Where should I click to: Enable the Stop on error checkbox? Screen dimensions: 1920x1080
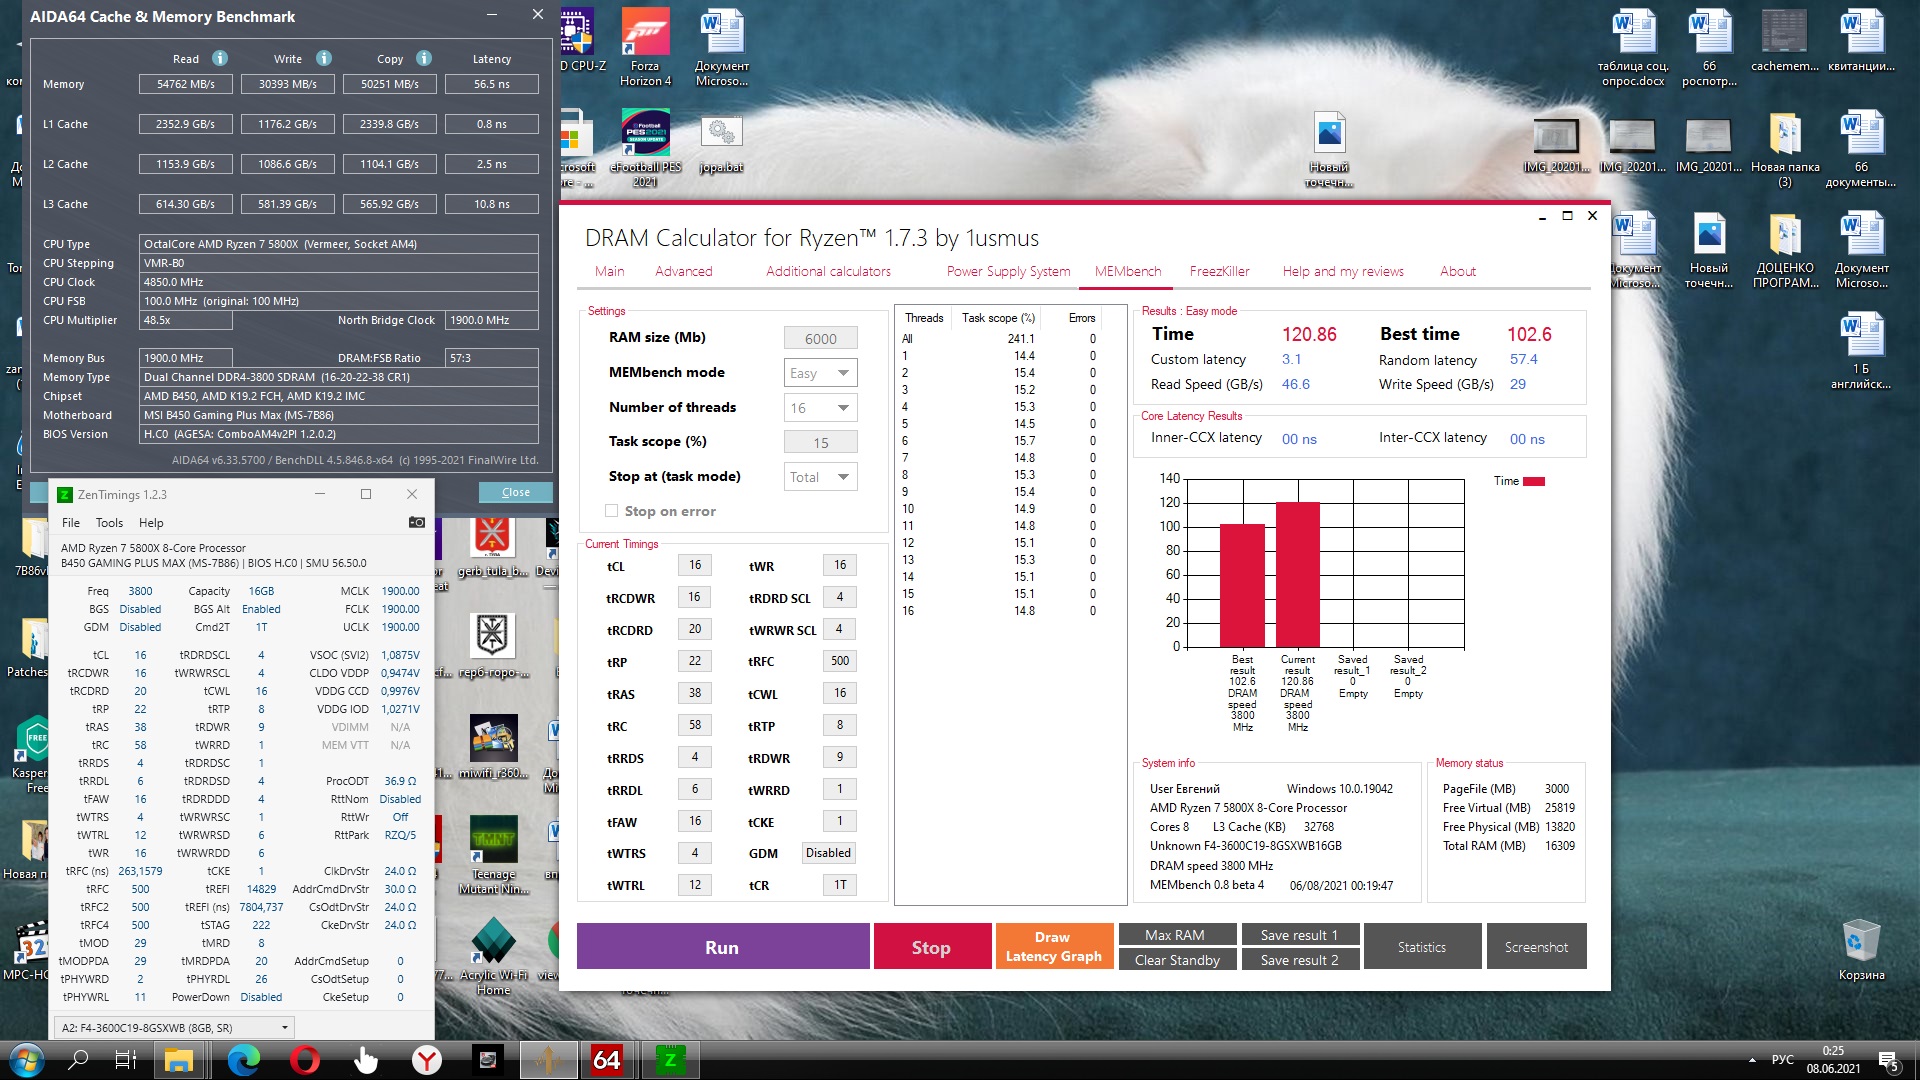pyautogui.click(x=611, y=511)
